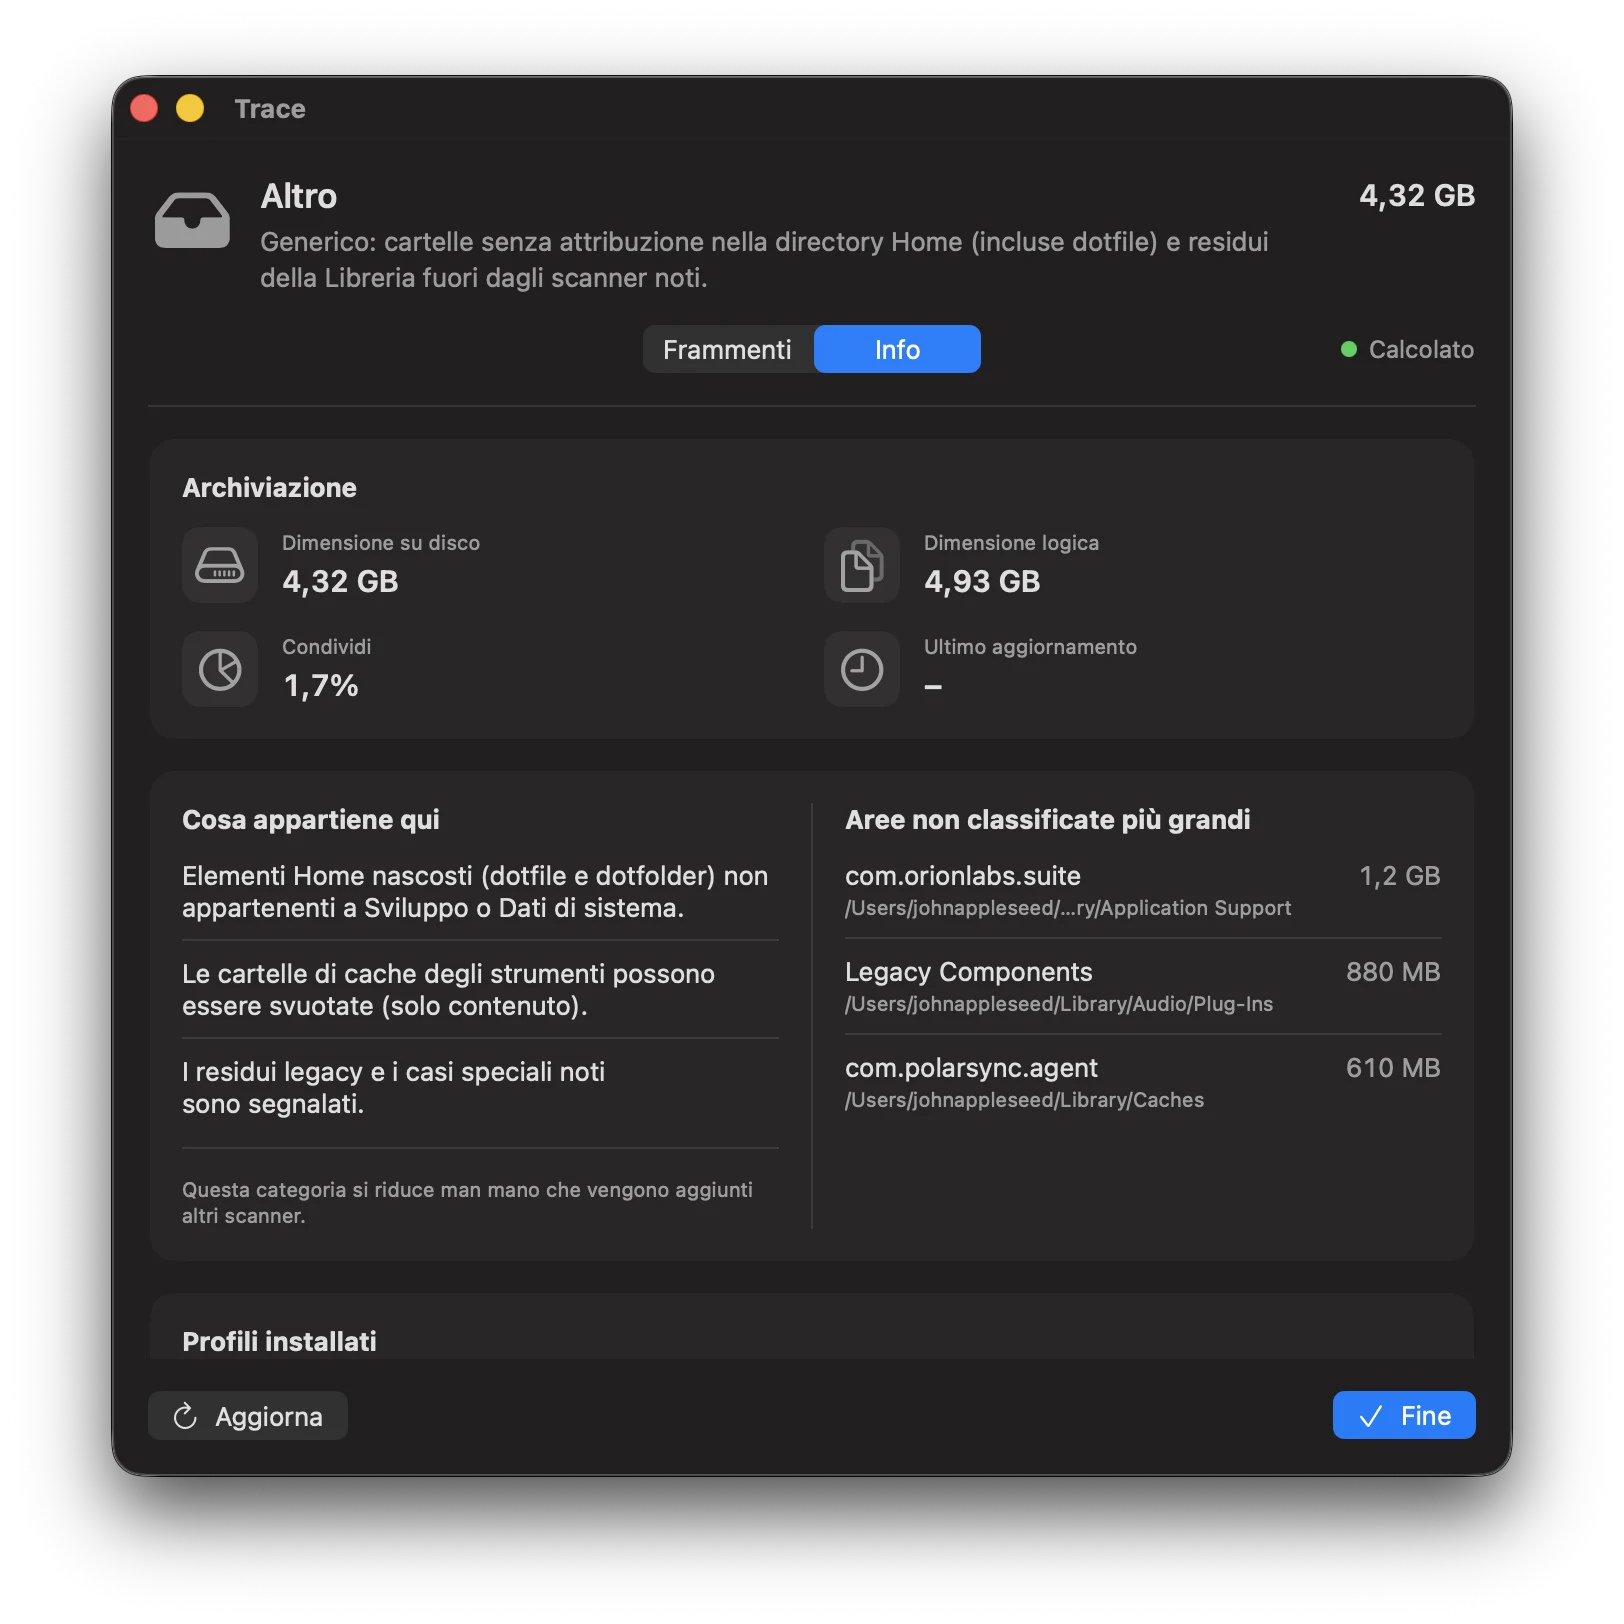Click the 4,32 GB total in header

[1417, 196]
